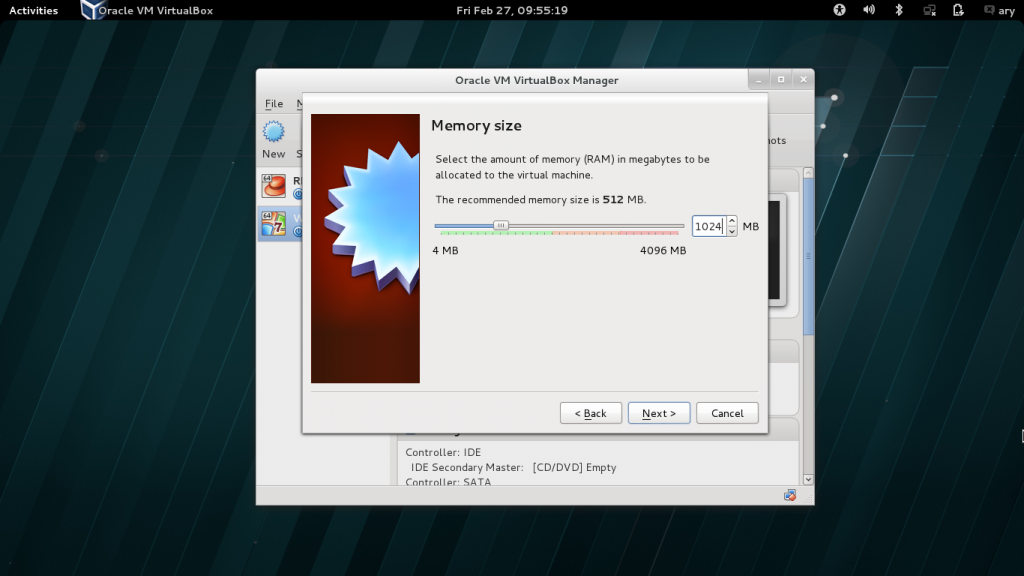Click 'Controller: IDE' text in details

coord(443,452)
